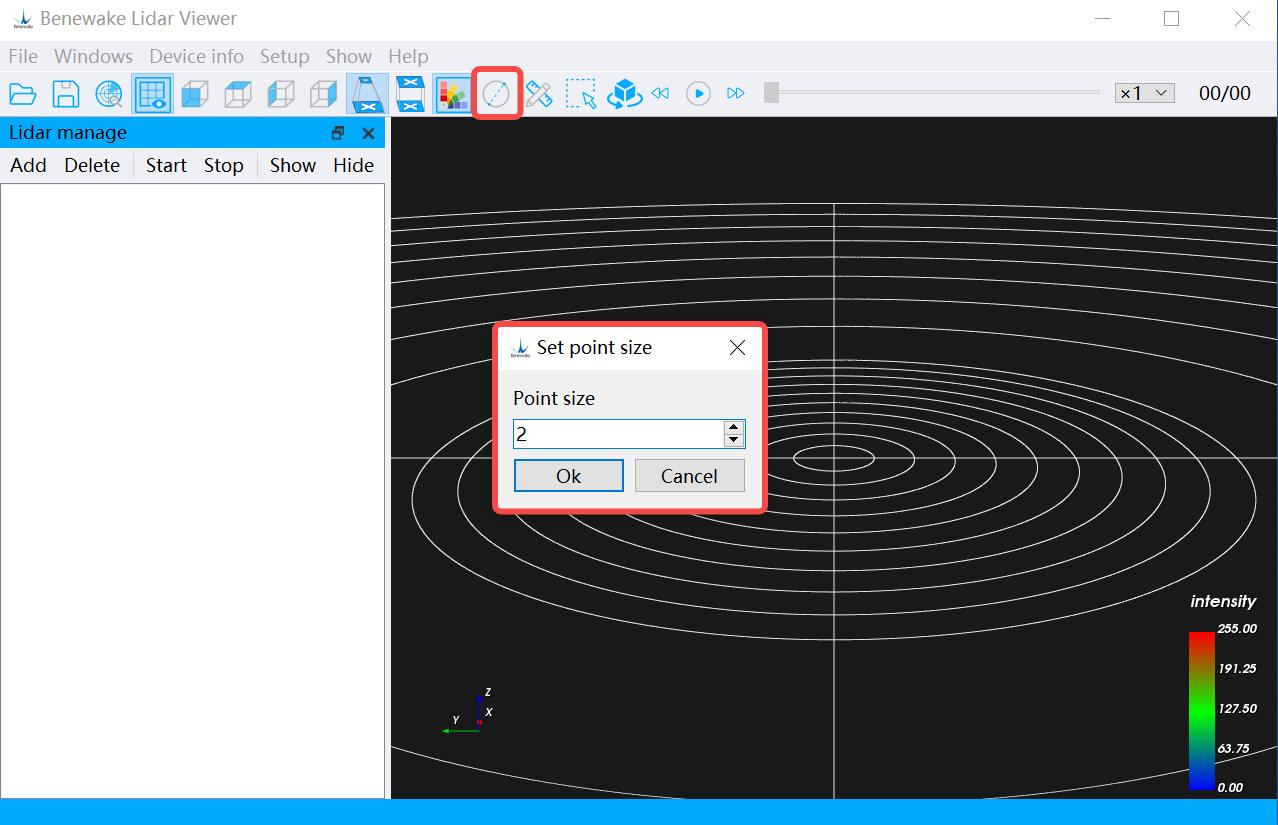Toggle the orthographic projection icon
This screenshot has width=1278, height=825.
pyautogui.click(x=410, y=94)
